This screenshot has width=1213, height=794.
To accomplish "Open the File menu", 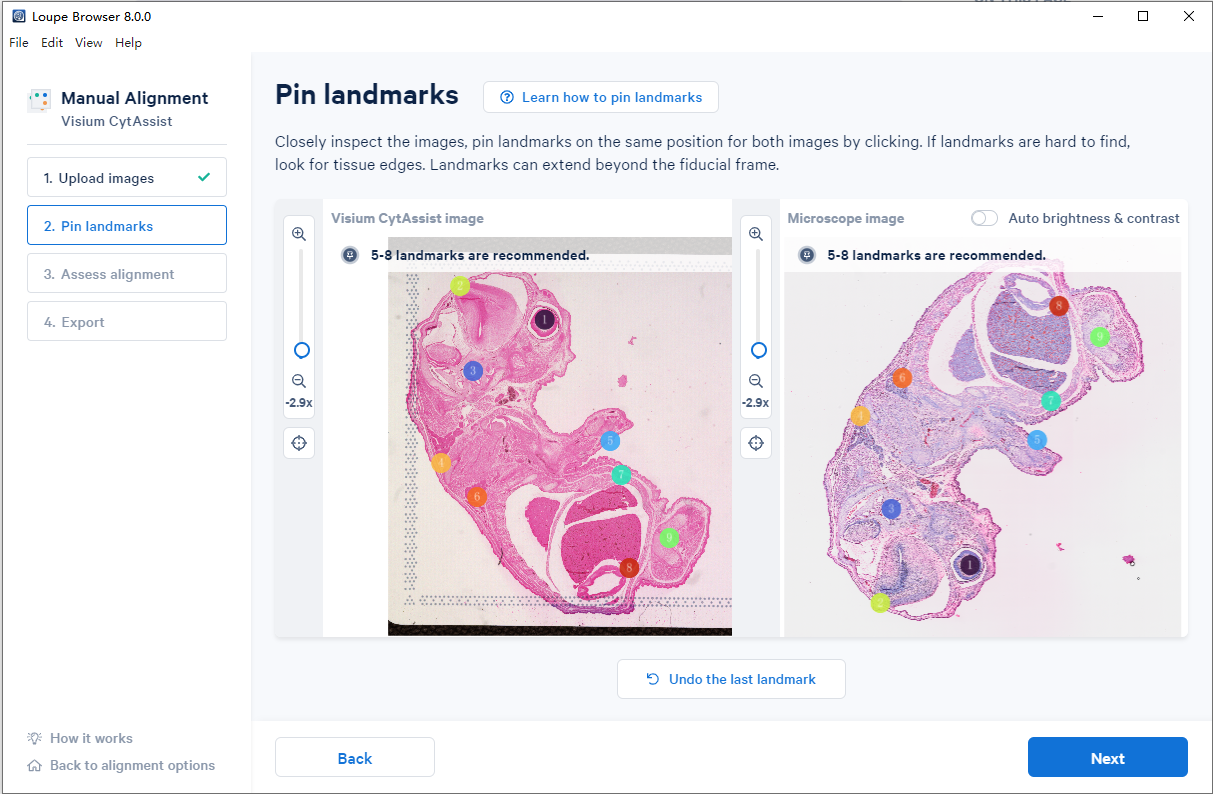I will pyautogui.click(x=19, y=43).
